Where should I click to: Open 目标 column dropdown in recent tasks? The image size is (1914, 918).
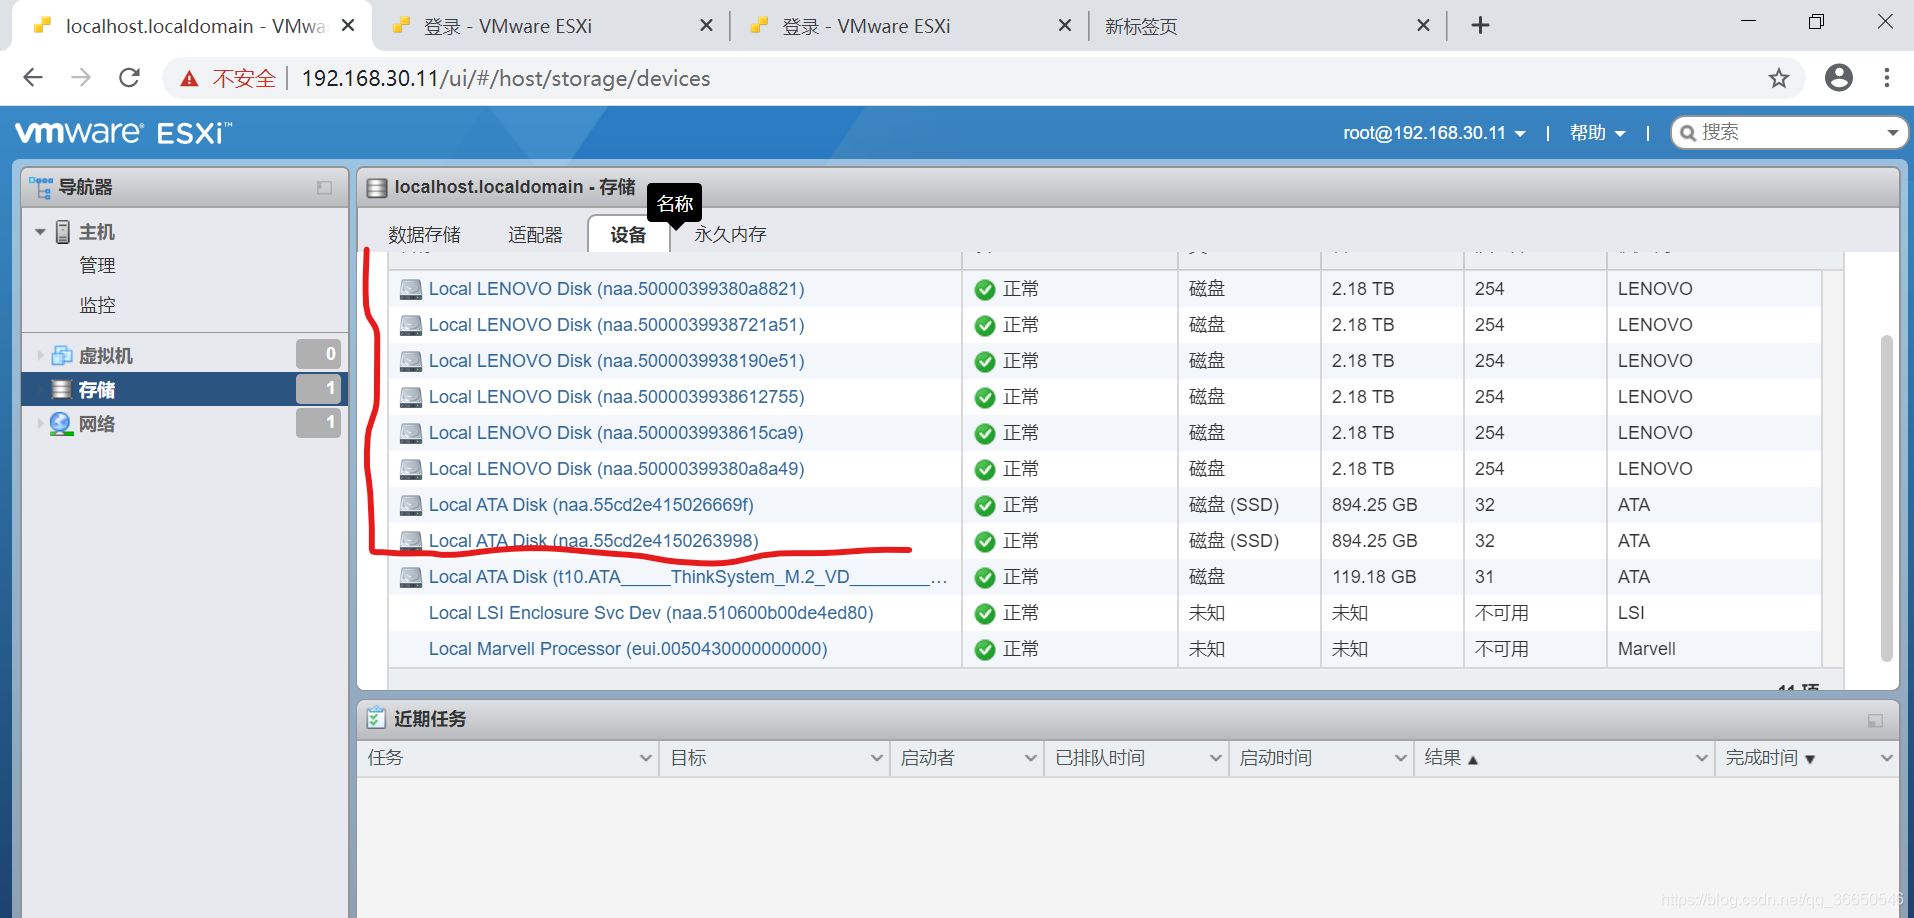(x=876, y=758)
